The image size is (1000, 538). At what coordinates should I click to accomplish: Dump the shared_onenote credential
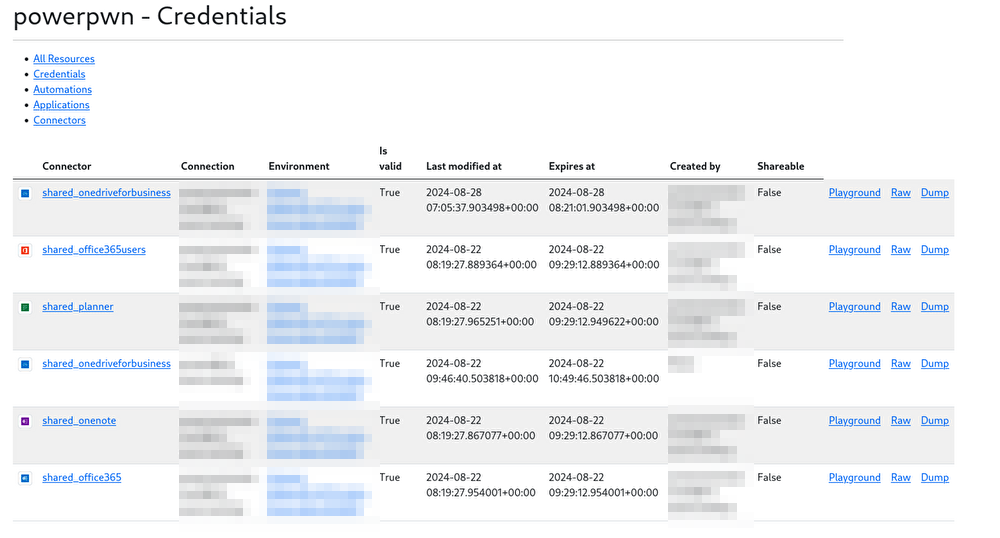934,420
